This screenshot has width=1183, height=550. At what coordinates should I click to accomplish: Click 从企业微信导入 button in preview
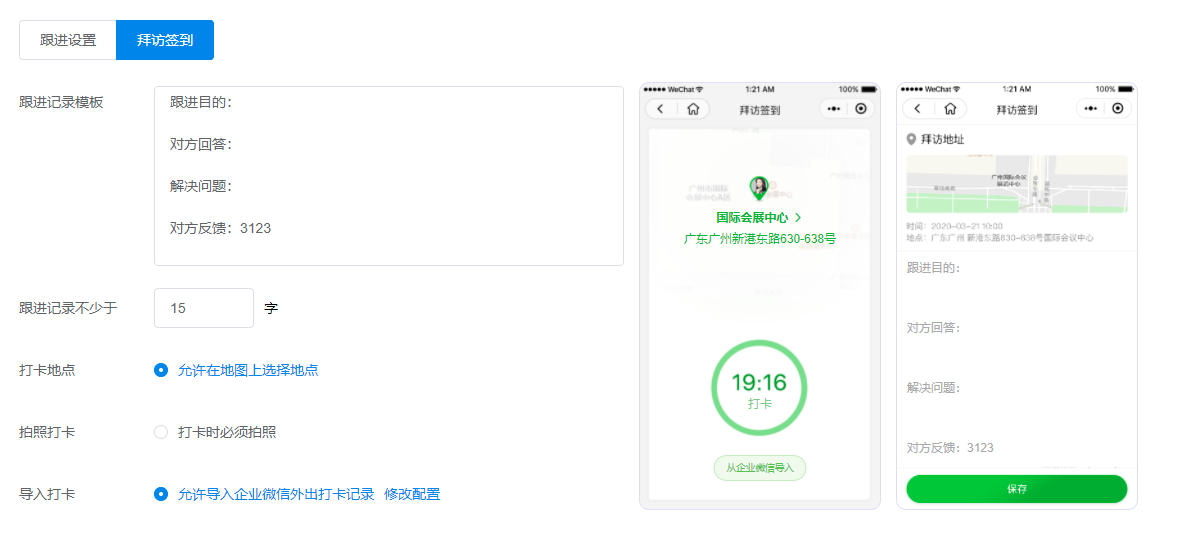(759, 468)
